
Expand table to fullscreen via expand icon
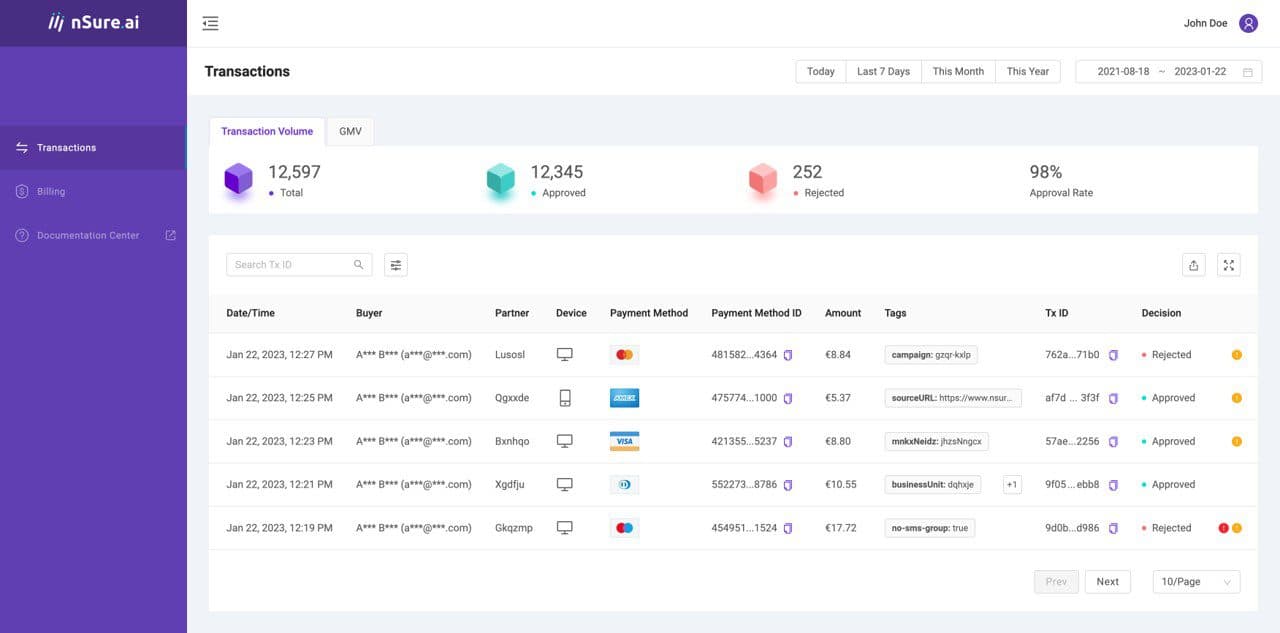pyautogui.click(x=1229, y=264)
